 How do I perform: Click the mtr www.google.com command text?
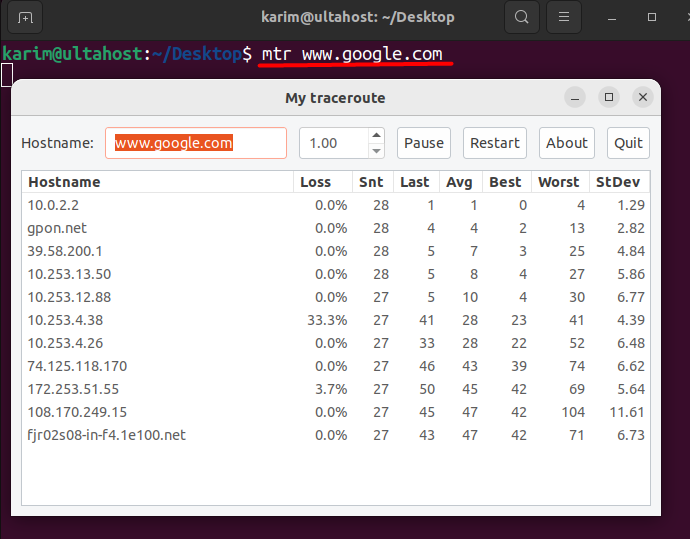coord(352,54)
